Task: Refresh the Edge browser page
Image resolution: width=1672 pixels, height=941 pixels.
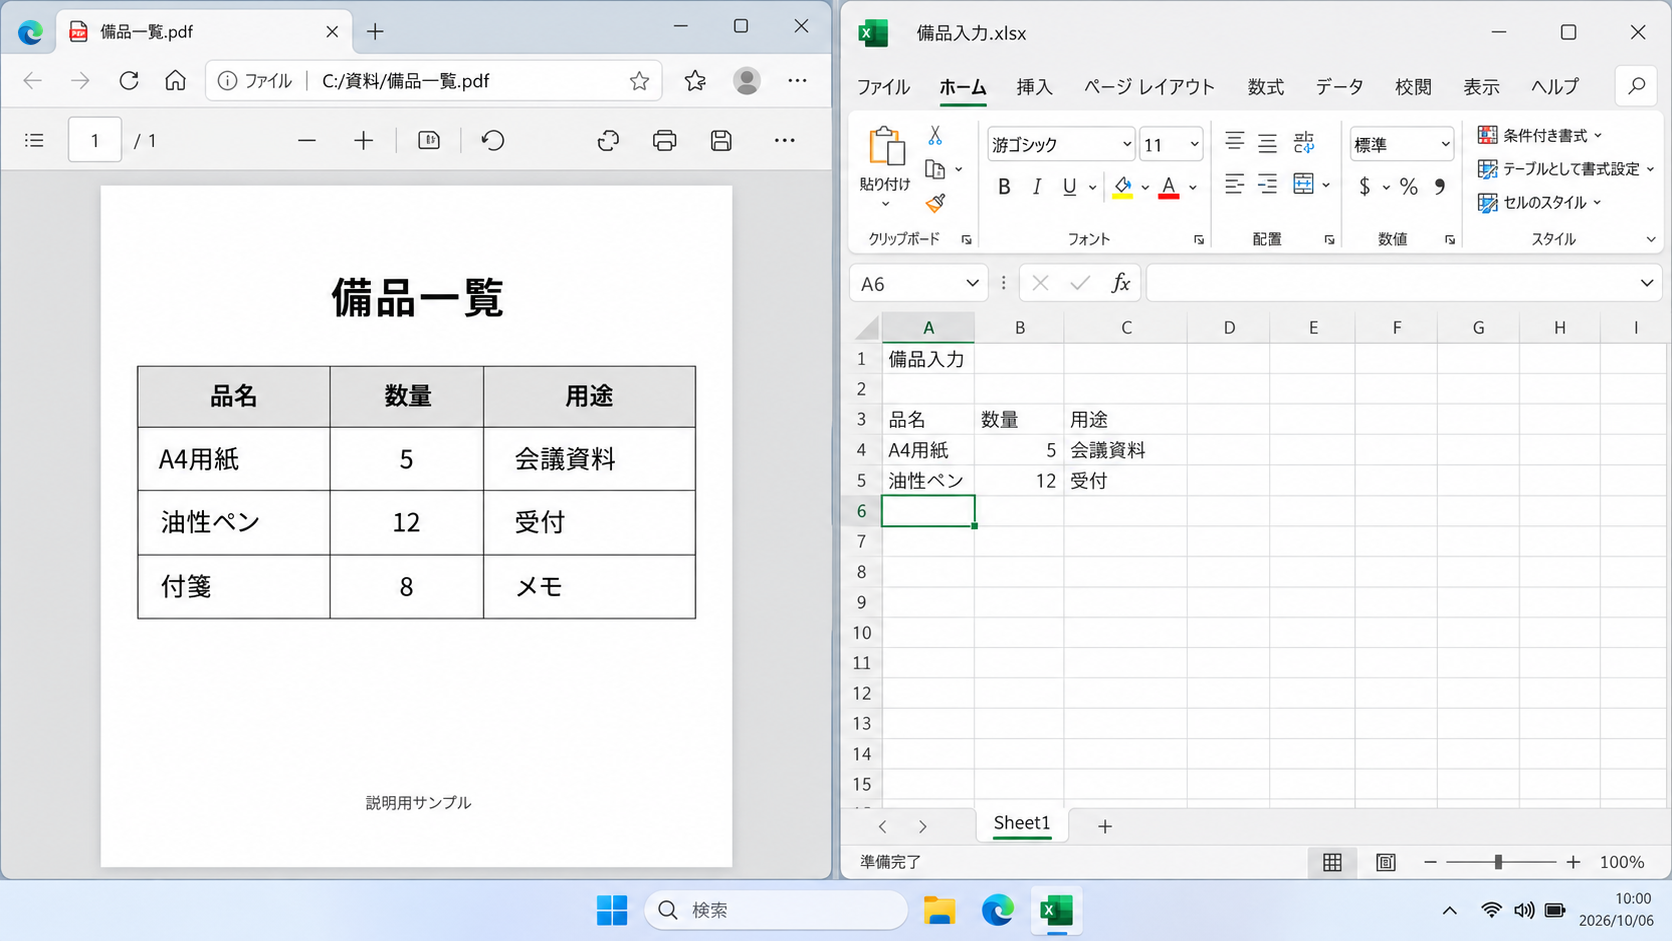Action: point(129,81)
